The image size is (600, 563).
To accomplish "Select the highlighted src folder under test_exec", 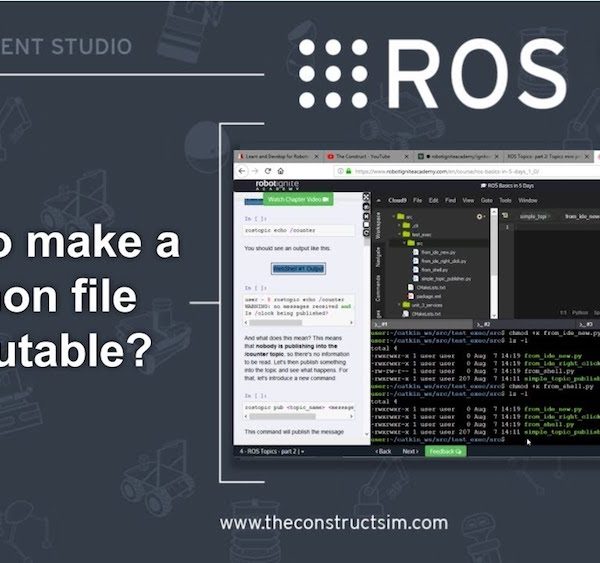I will pyautogui.click(x=439, y=243).
